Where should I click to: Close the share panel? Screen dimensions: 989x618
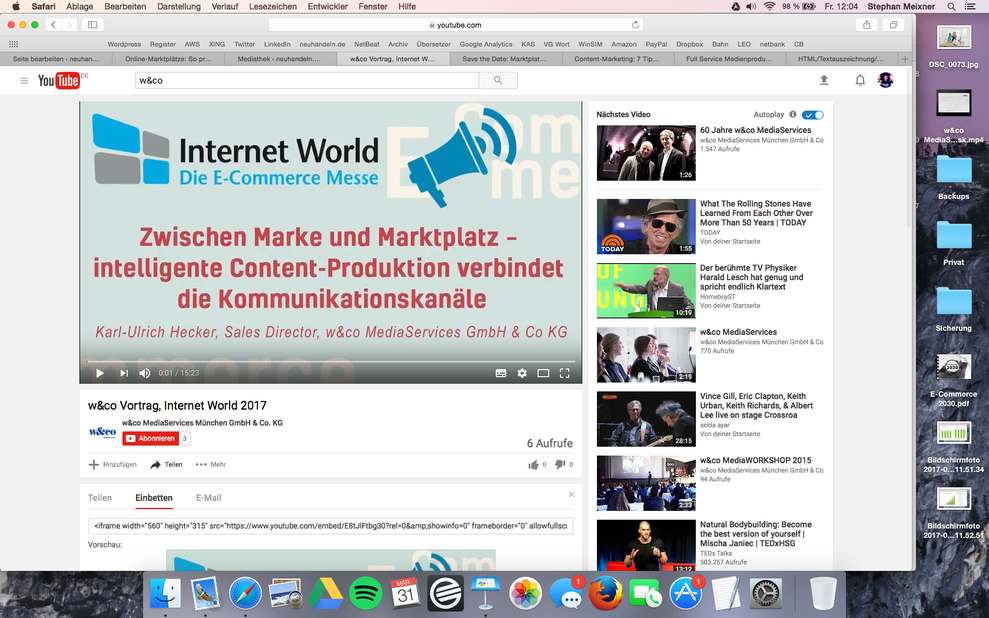click(571, 494)
